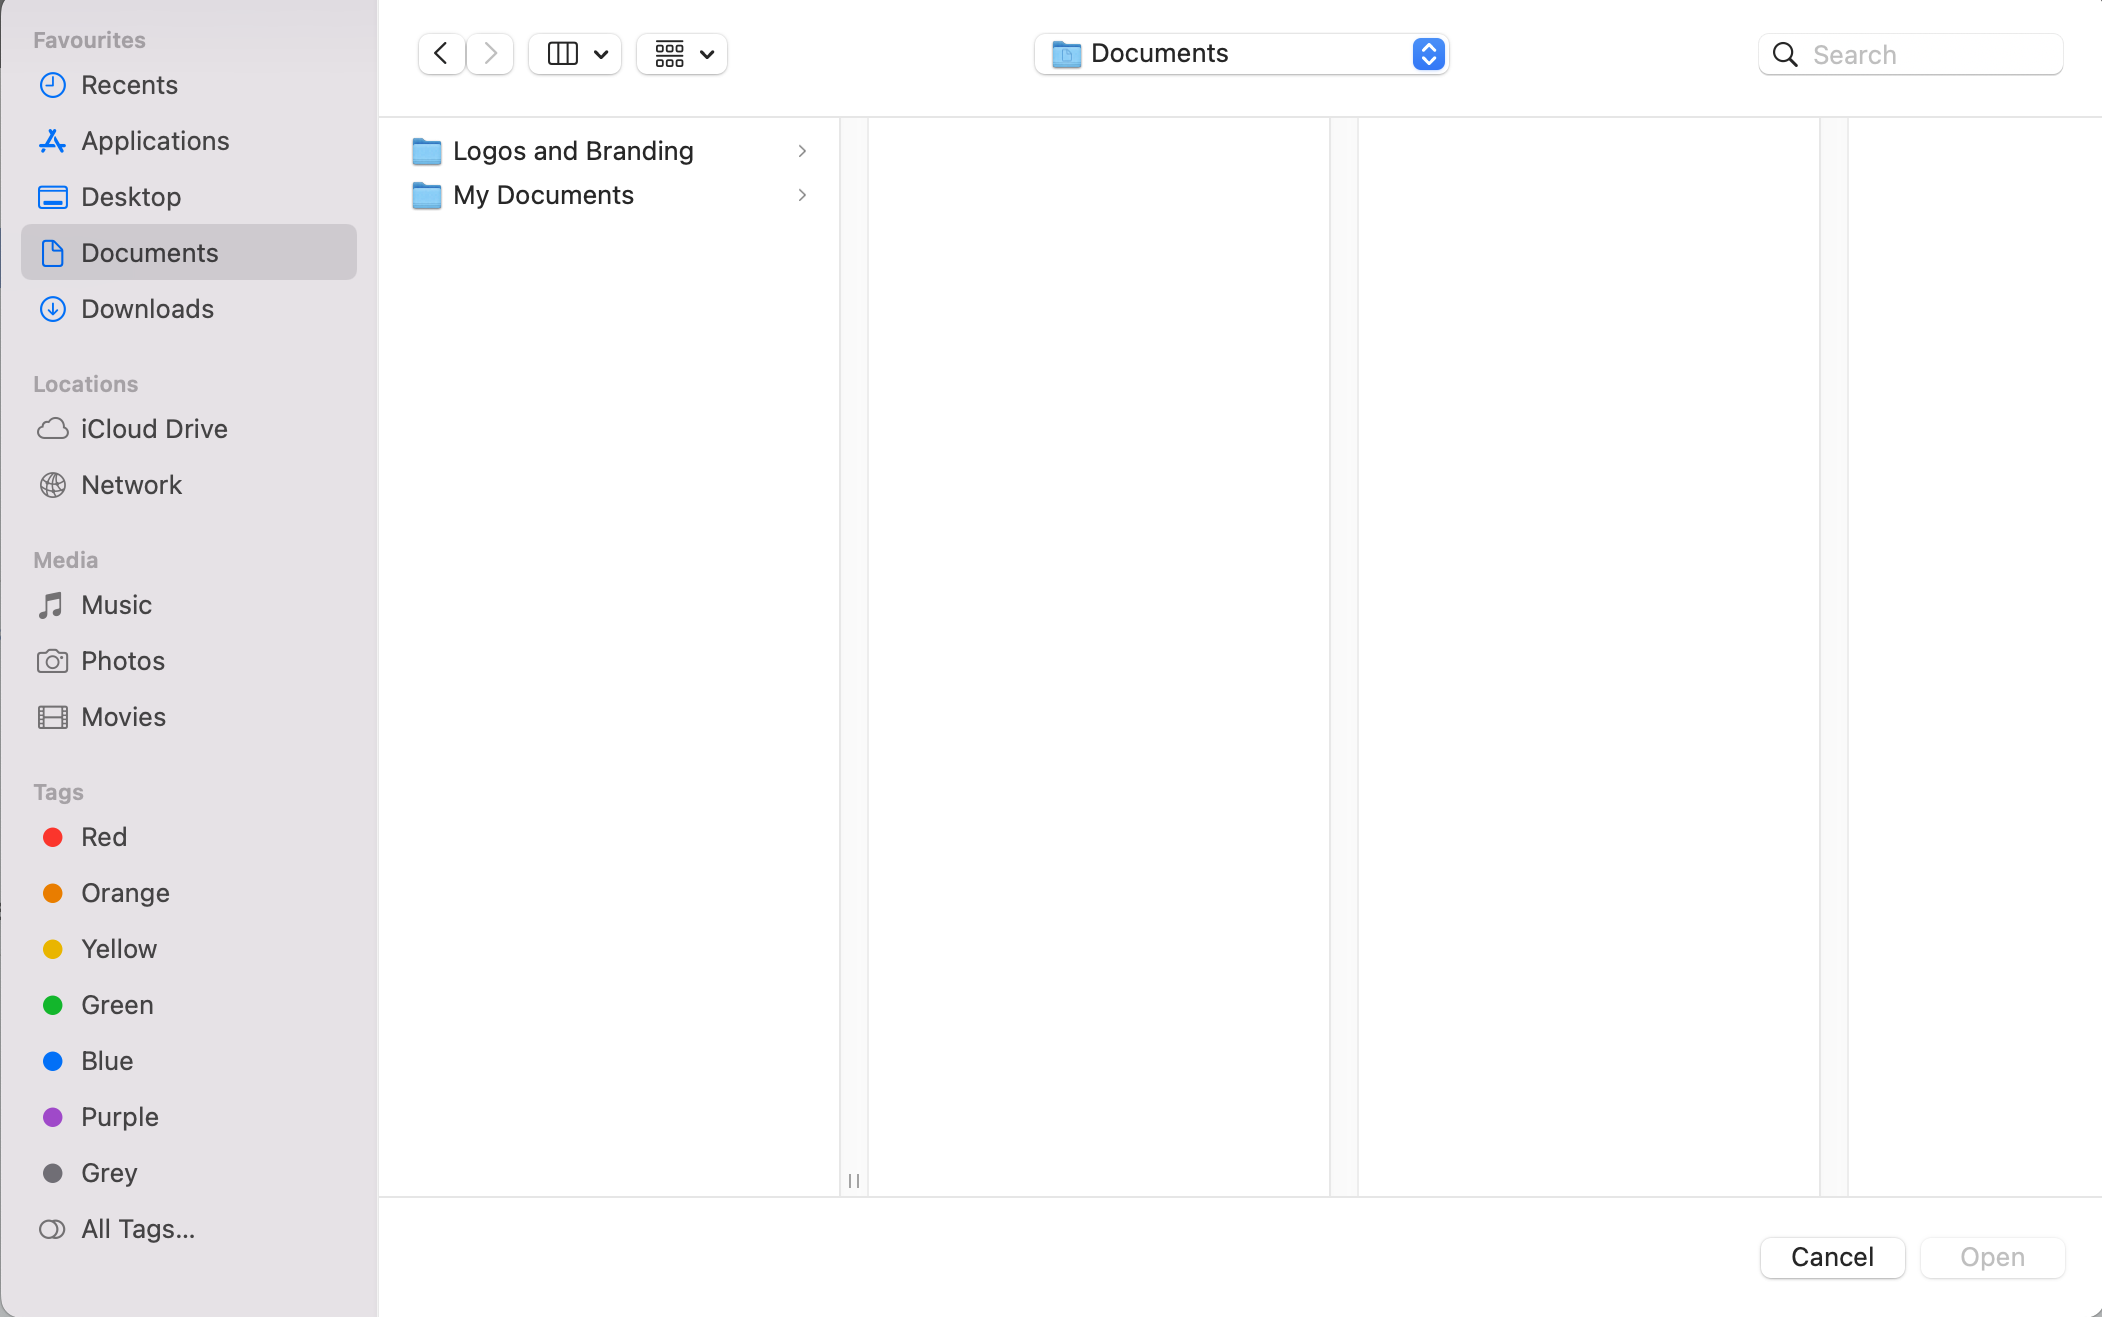Click the forward navigation arrow
2102x1317 pixels.
[490, 54]
